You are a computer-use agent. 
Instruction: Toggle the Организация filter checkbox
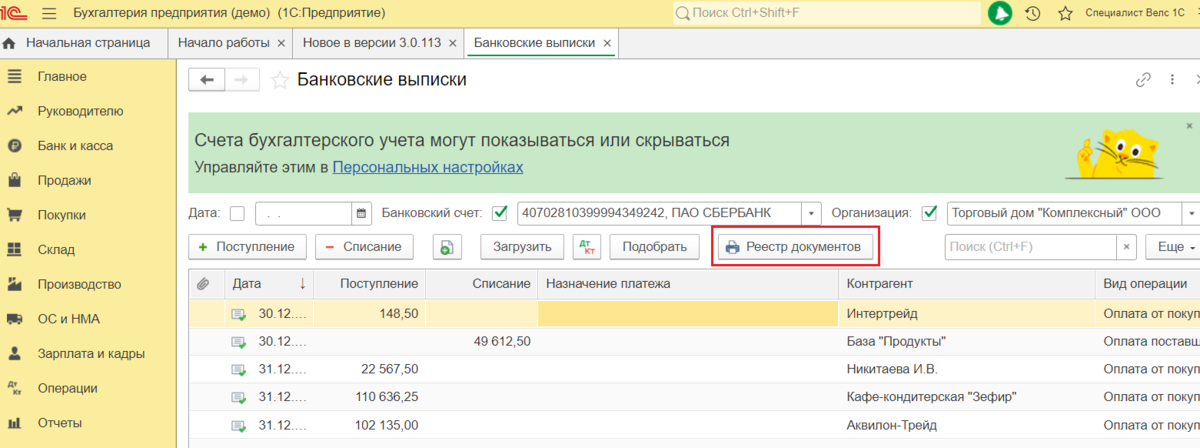(929, 213)
